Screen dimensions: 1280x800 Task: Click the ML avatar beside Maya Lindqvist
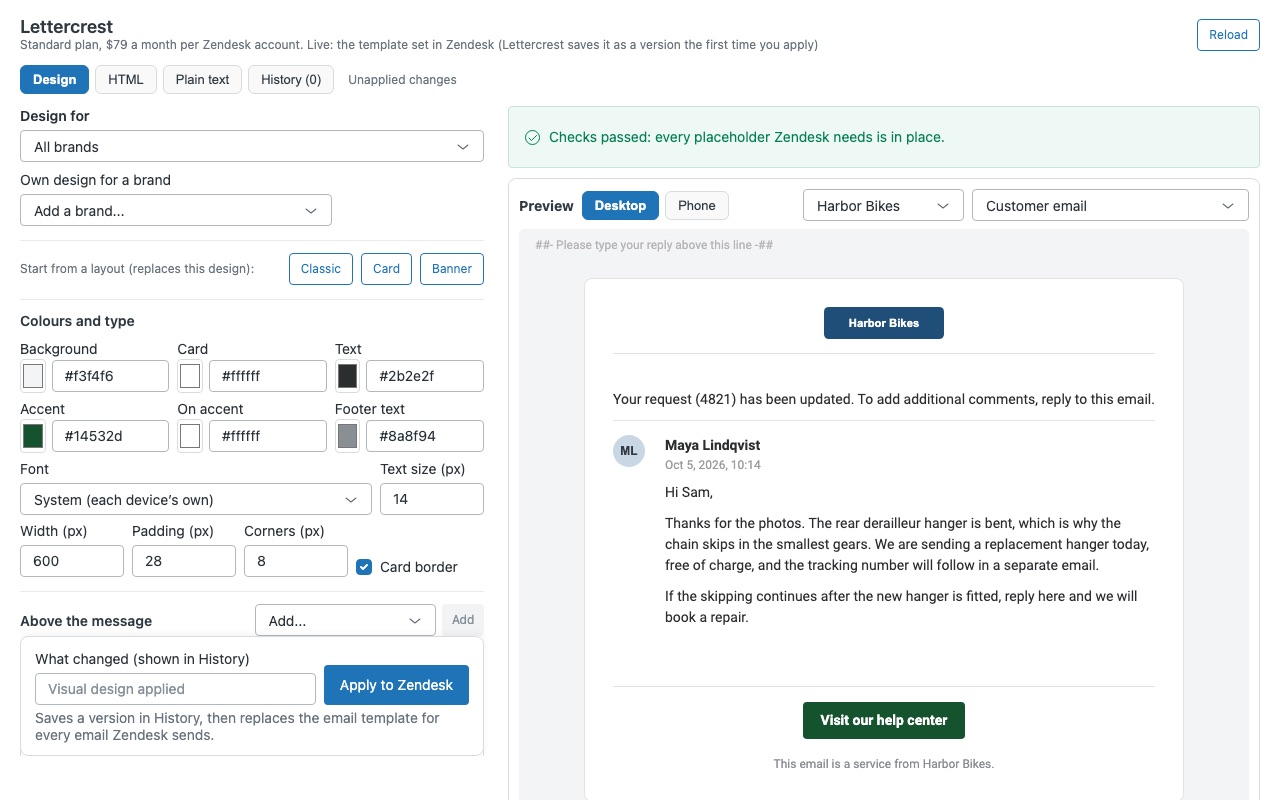pos(628,451)
